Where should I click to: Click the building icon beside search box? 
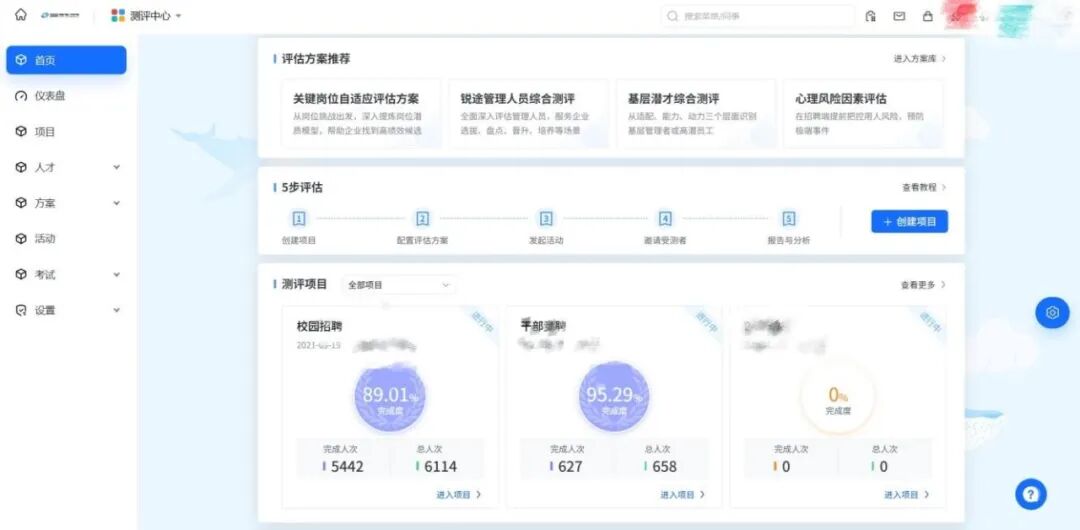point(871,16)
